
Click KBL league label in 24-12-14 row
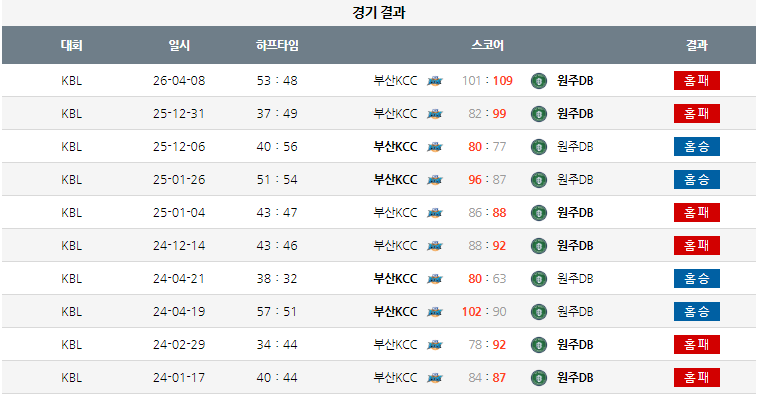pyautogui.click(x=72, y=246)
